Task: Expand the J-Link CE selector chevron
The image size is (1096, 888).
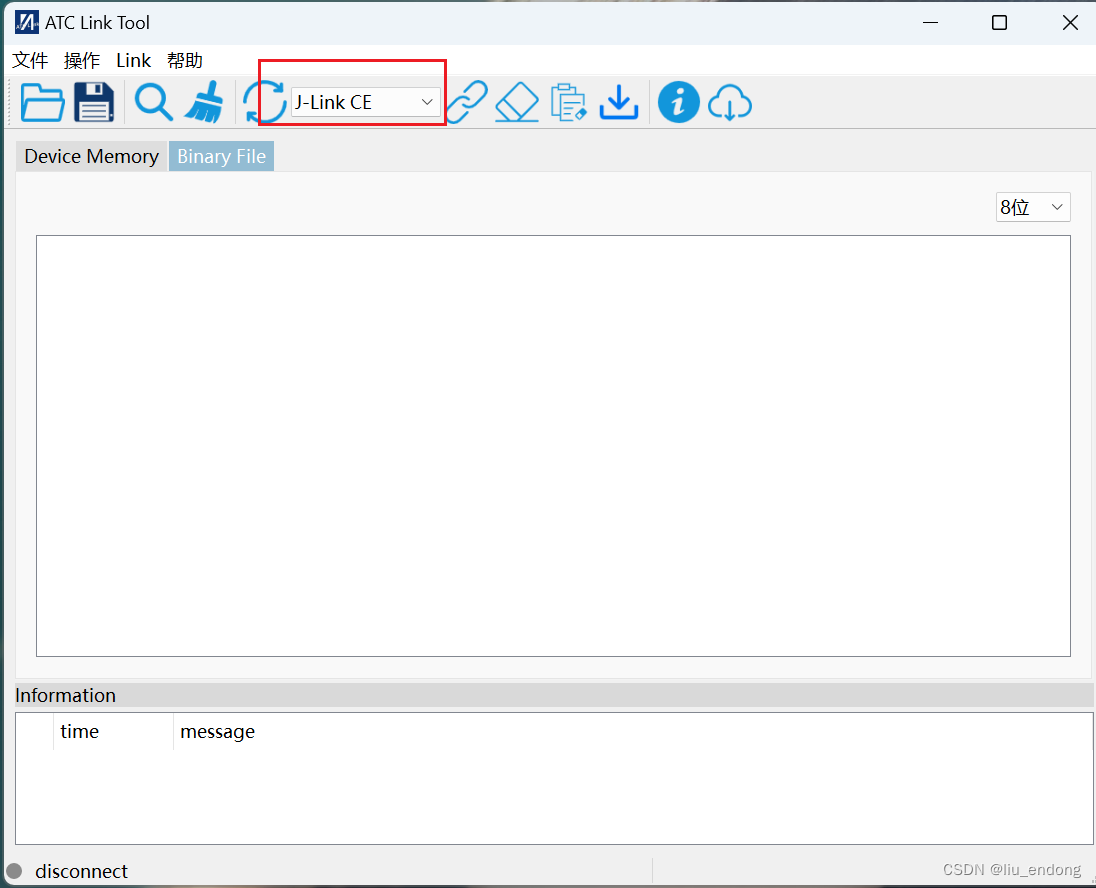Action: pyautogui.click(x=427, y=102)
